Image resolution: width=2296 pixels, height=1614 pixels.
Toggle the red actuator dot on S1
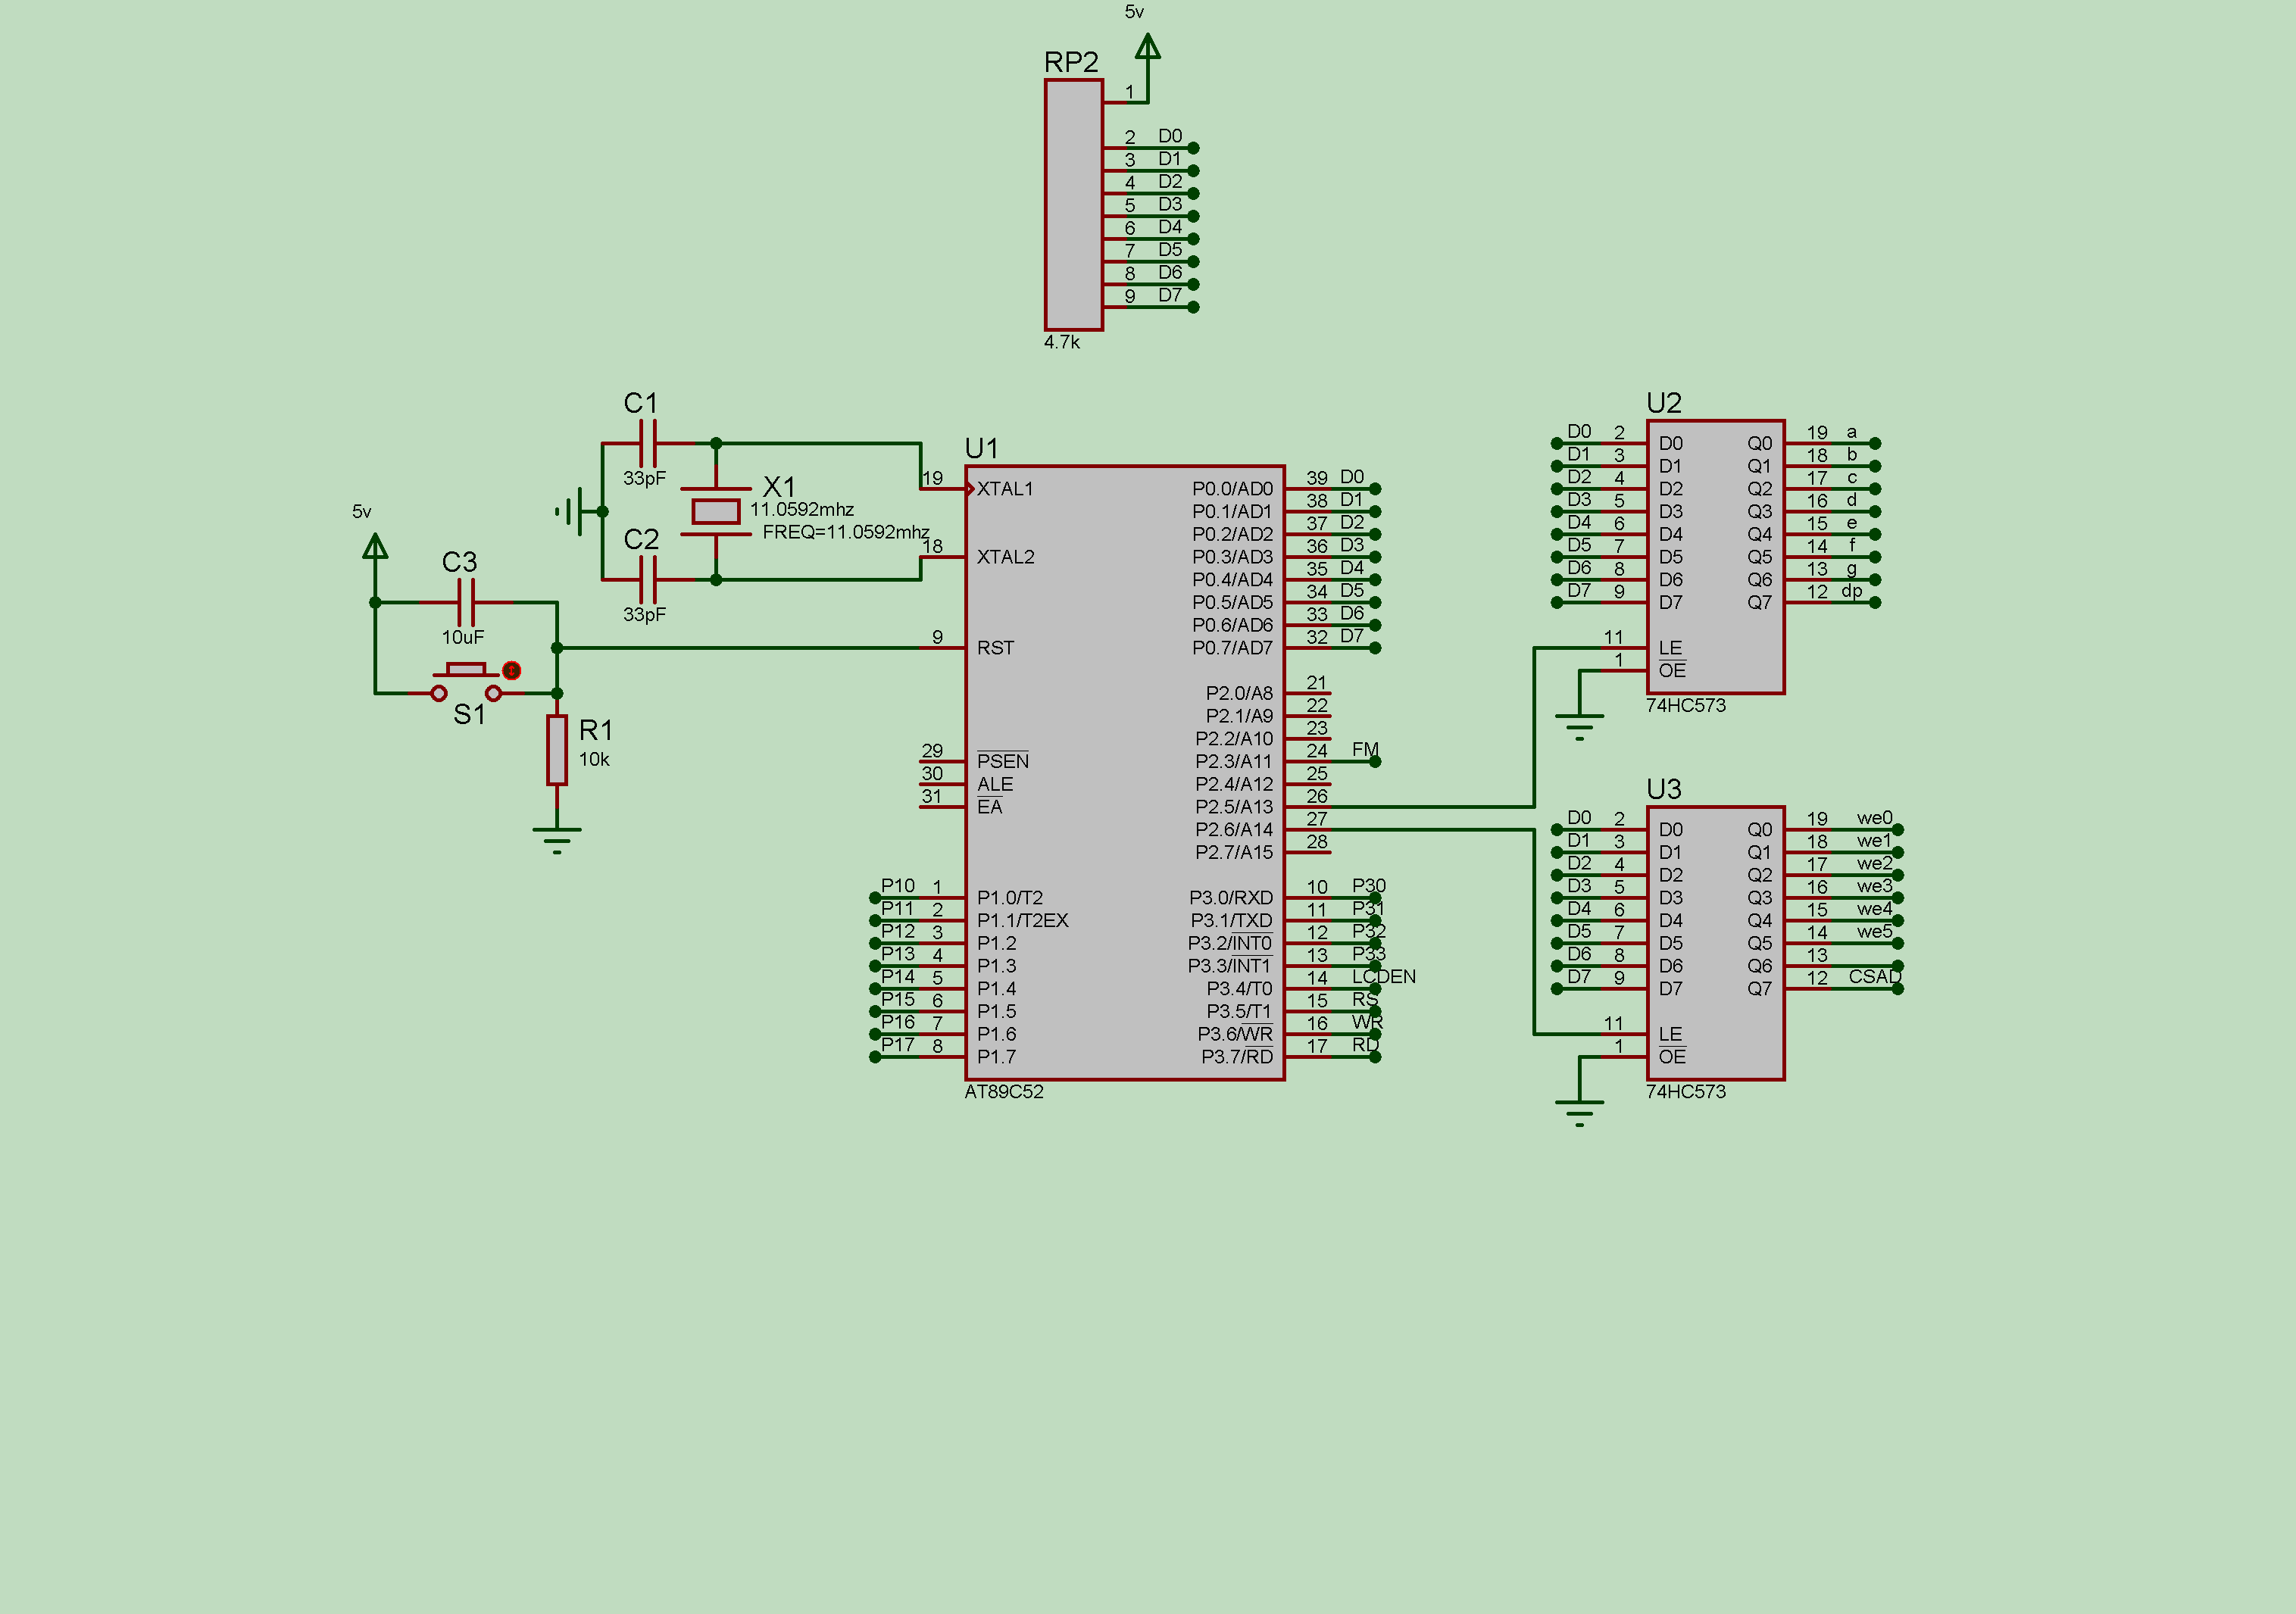pyautogui.click(x=511, y=670)
